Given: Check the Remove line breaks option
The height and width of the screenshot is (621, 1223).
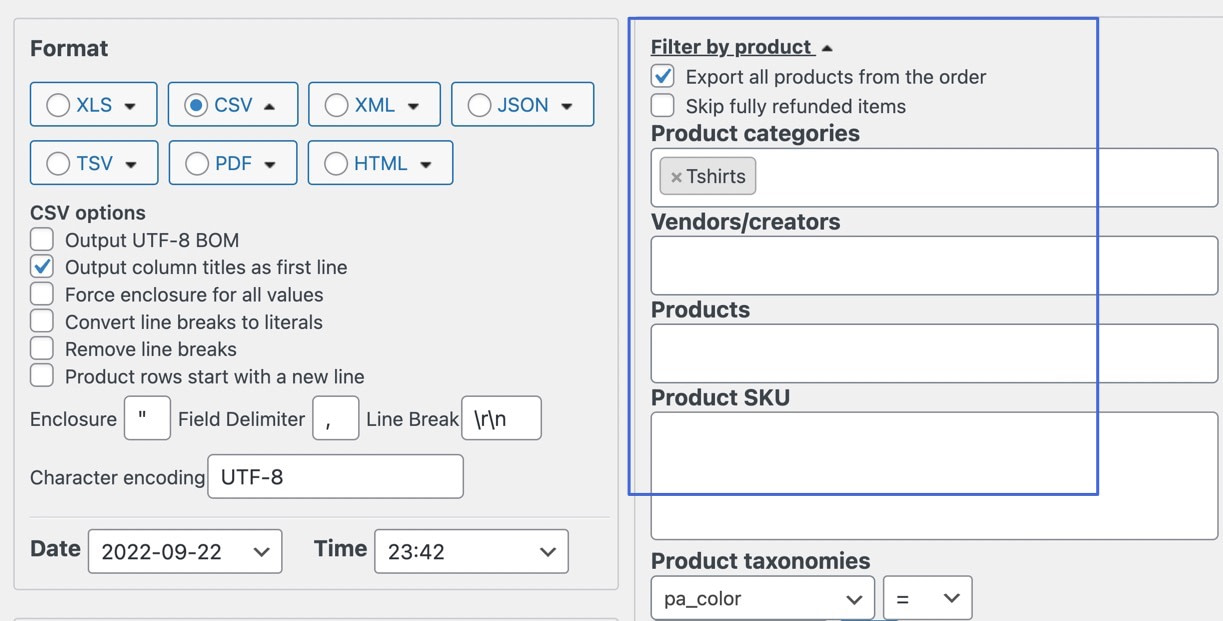Looking at the screenshot, I should pyautogui.click(x=42, y=349).
